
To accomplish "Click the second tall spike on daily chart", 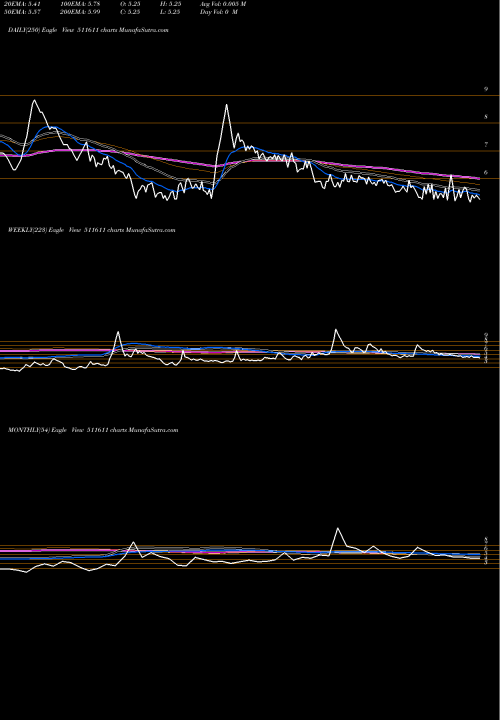I will [x=226, y=105].
